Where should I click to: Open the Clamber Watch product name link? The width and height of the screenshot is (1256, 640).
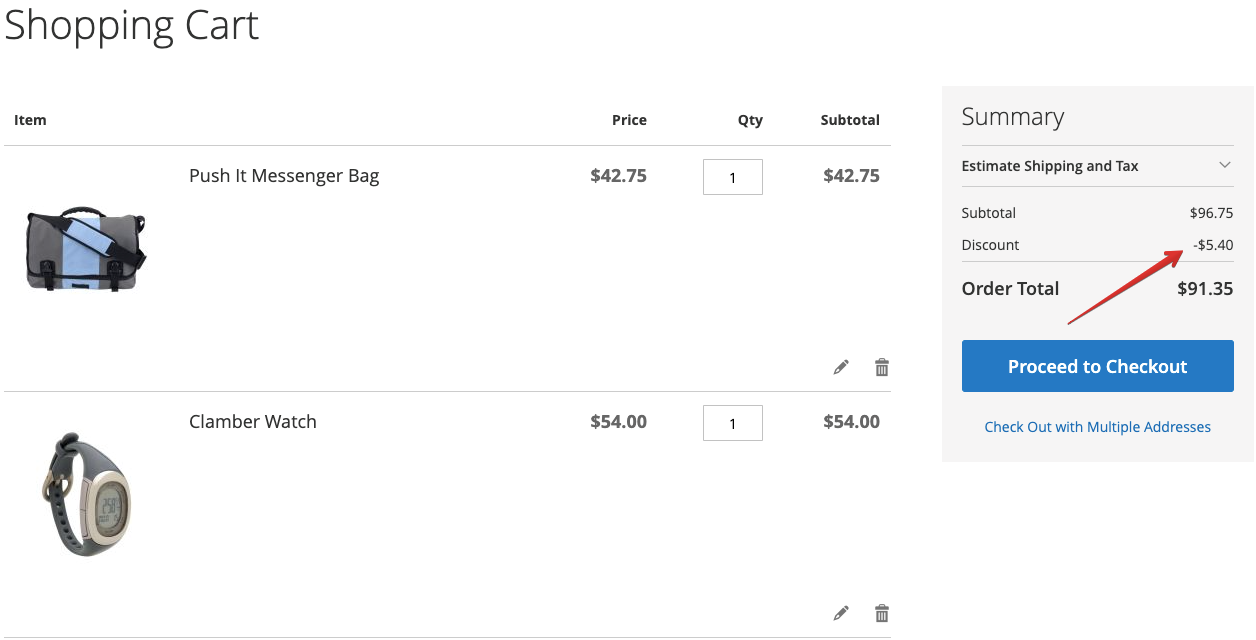click(x=253, y=422)
